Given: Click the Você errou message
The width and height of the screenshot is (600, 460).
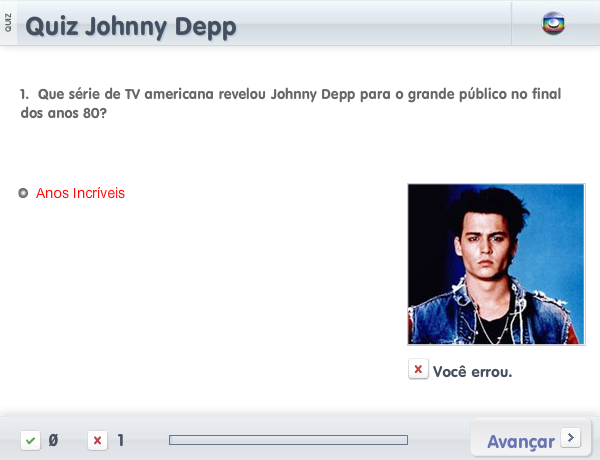Looking at the screenshot, I should 473,372.
